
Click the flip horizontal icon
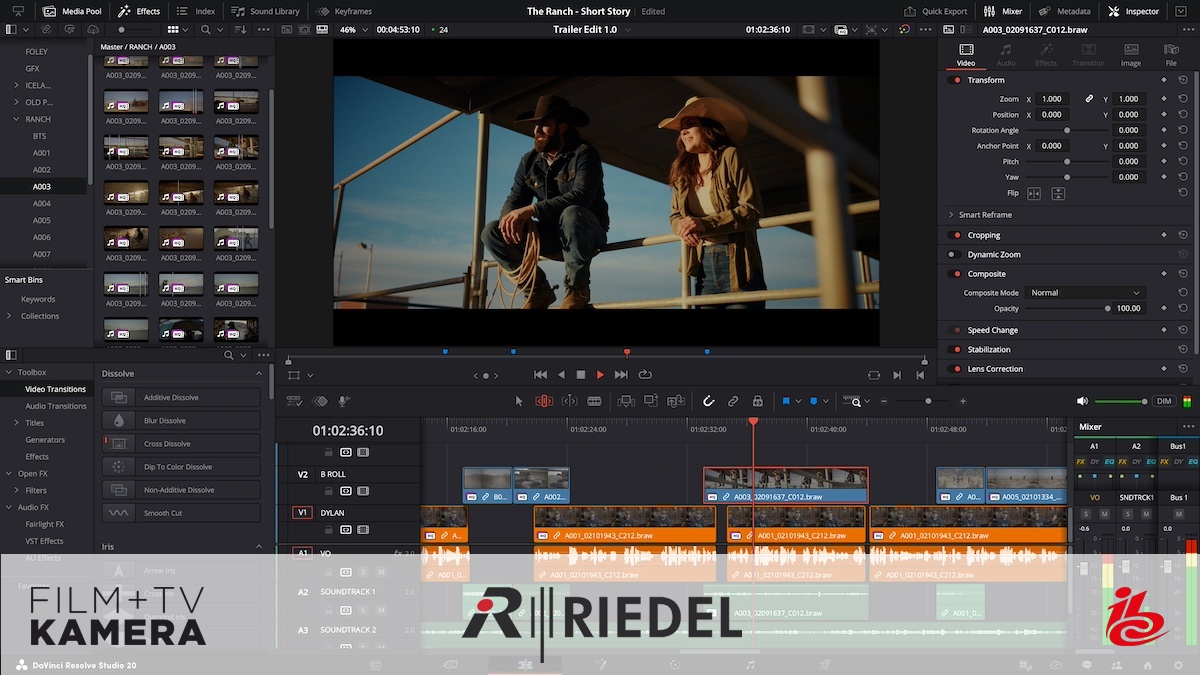[1034, 193]
